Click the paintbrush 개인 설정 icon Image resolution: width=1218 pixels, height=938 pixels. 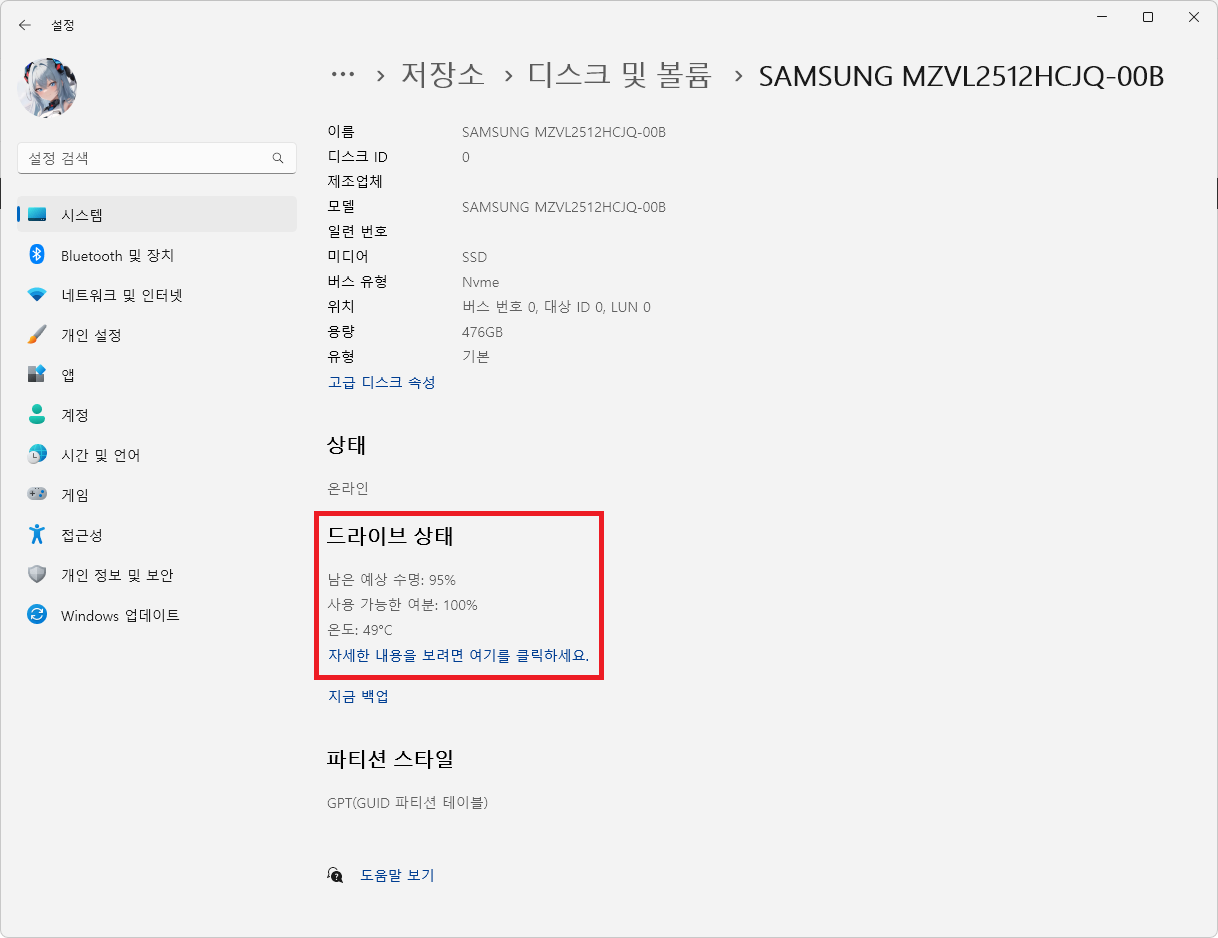[x=37, y=335]
